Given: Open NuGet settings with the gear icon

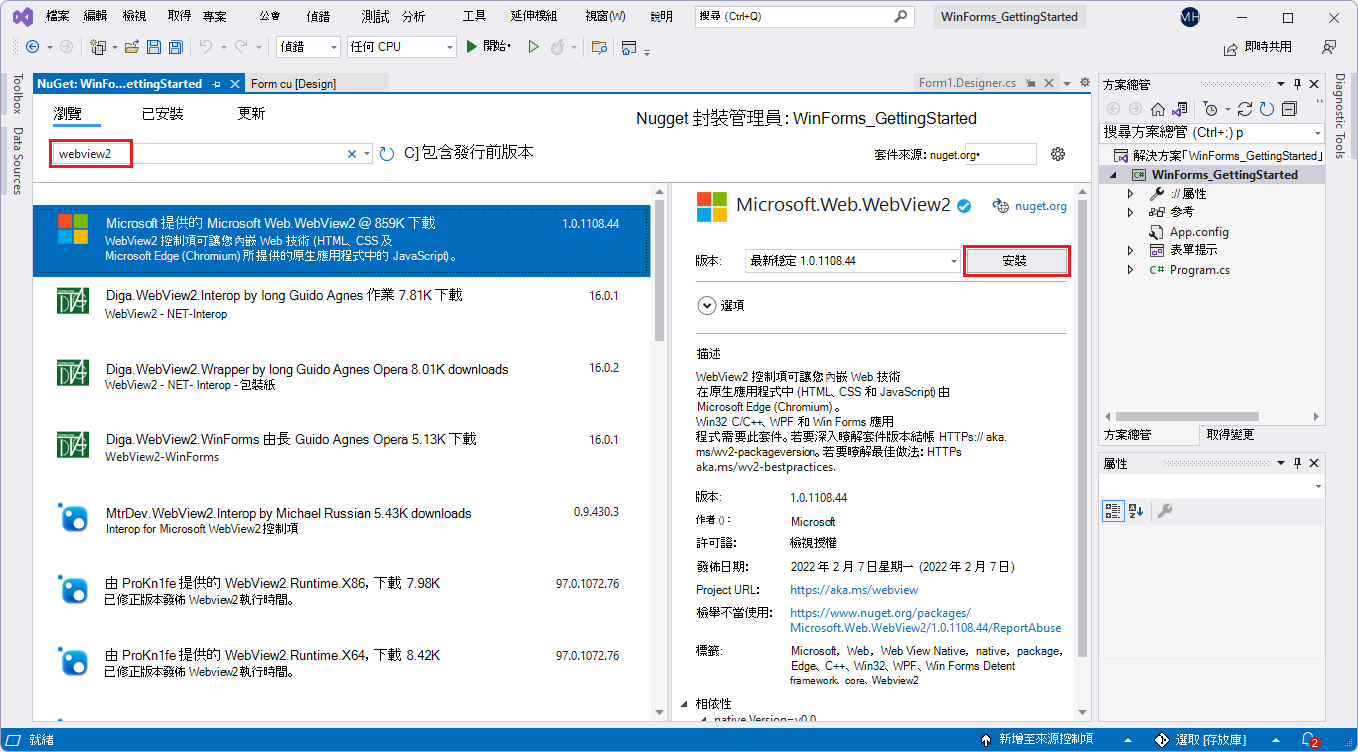Looking at the screenshot, I should pyautogui.click(x=1058, y=154).
